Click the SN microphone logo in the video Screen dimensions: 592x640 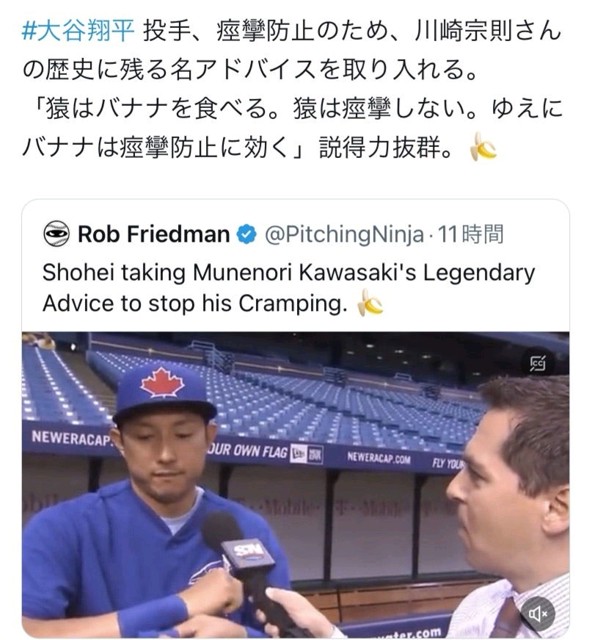point(248,552)
